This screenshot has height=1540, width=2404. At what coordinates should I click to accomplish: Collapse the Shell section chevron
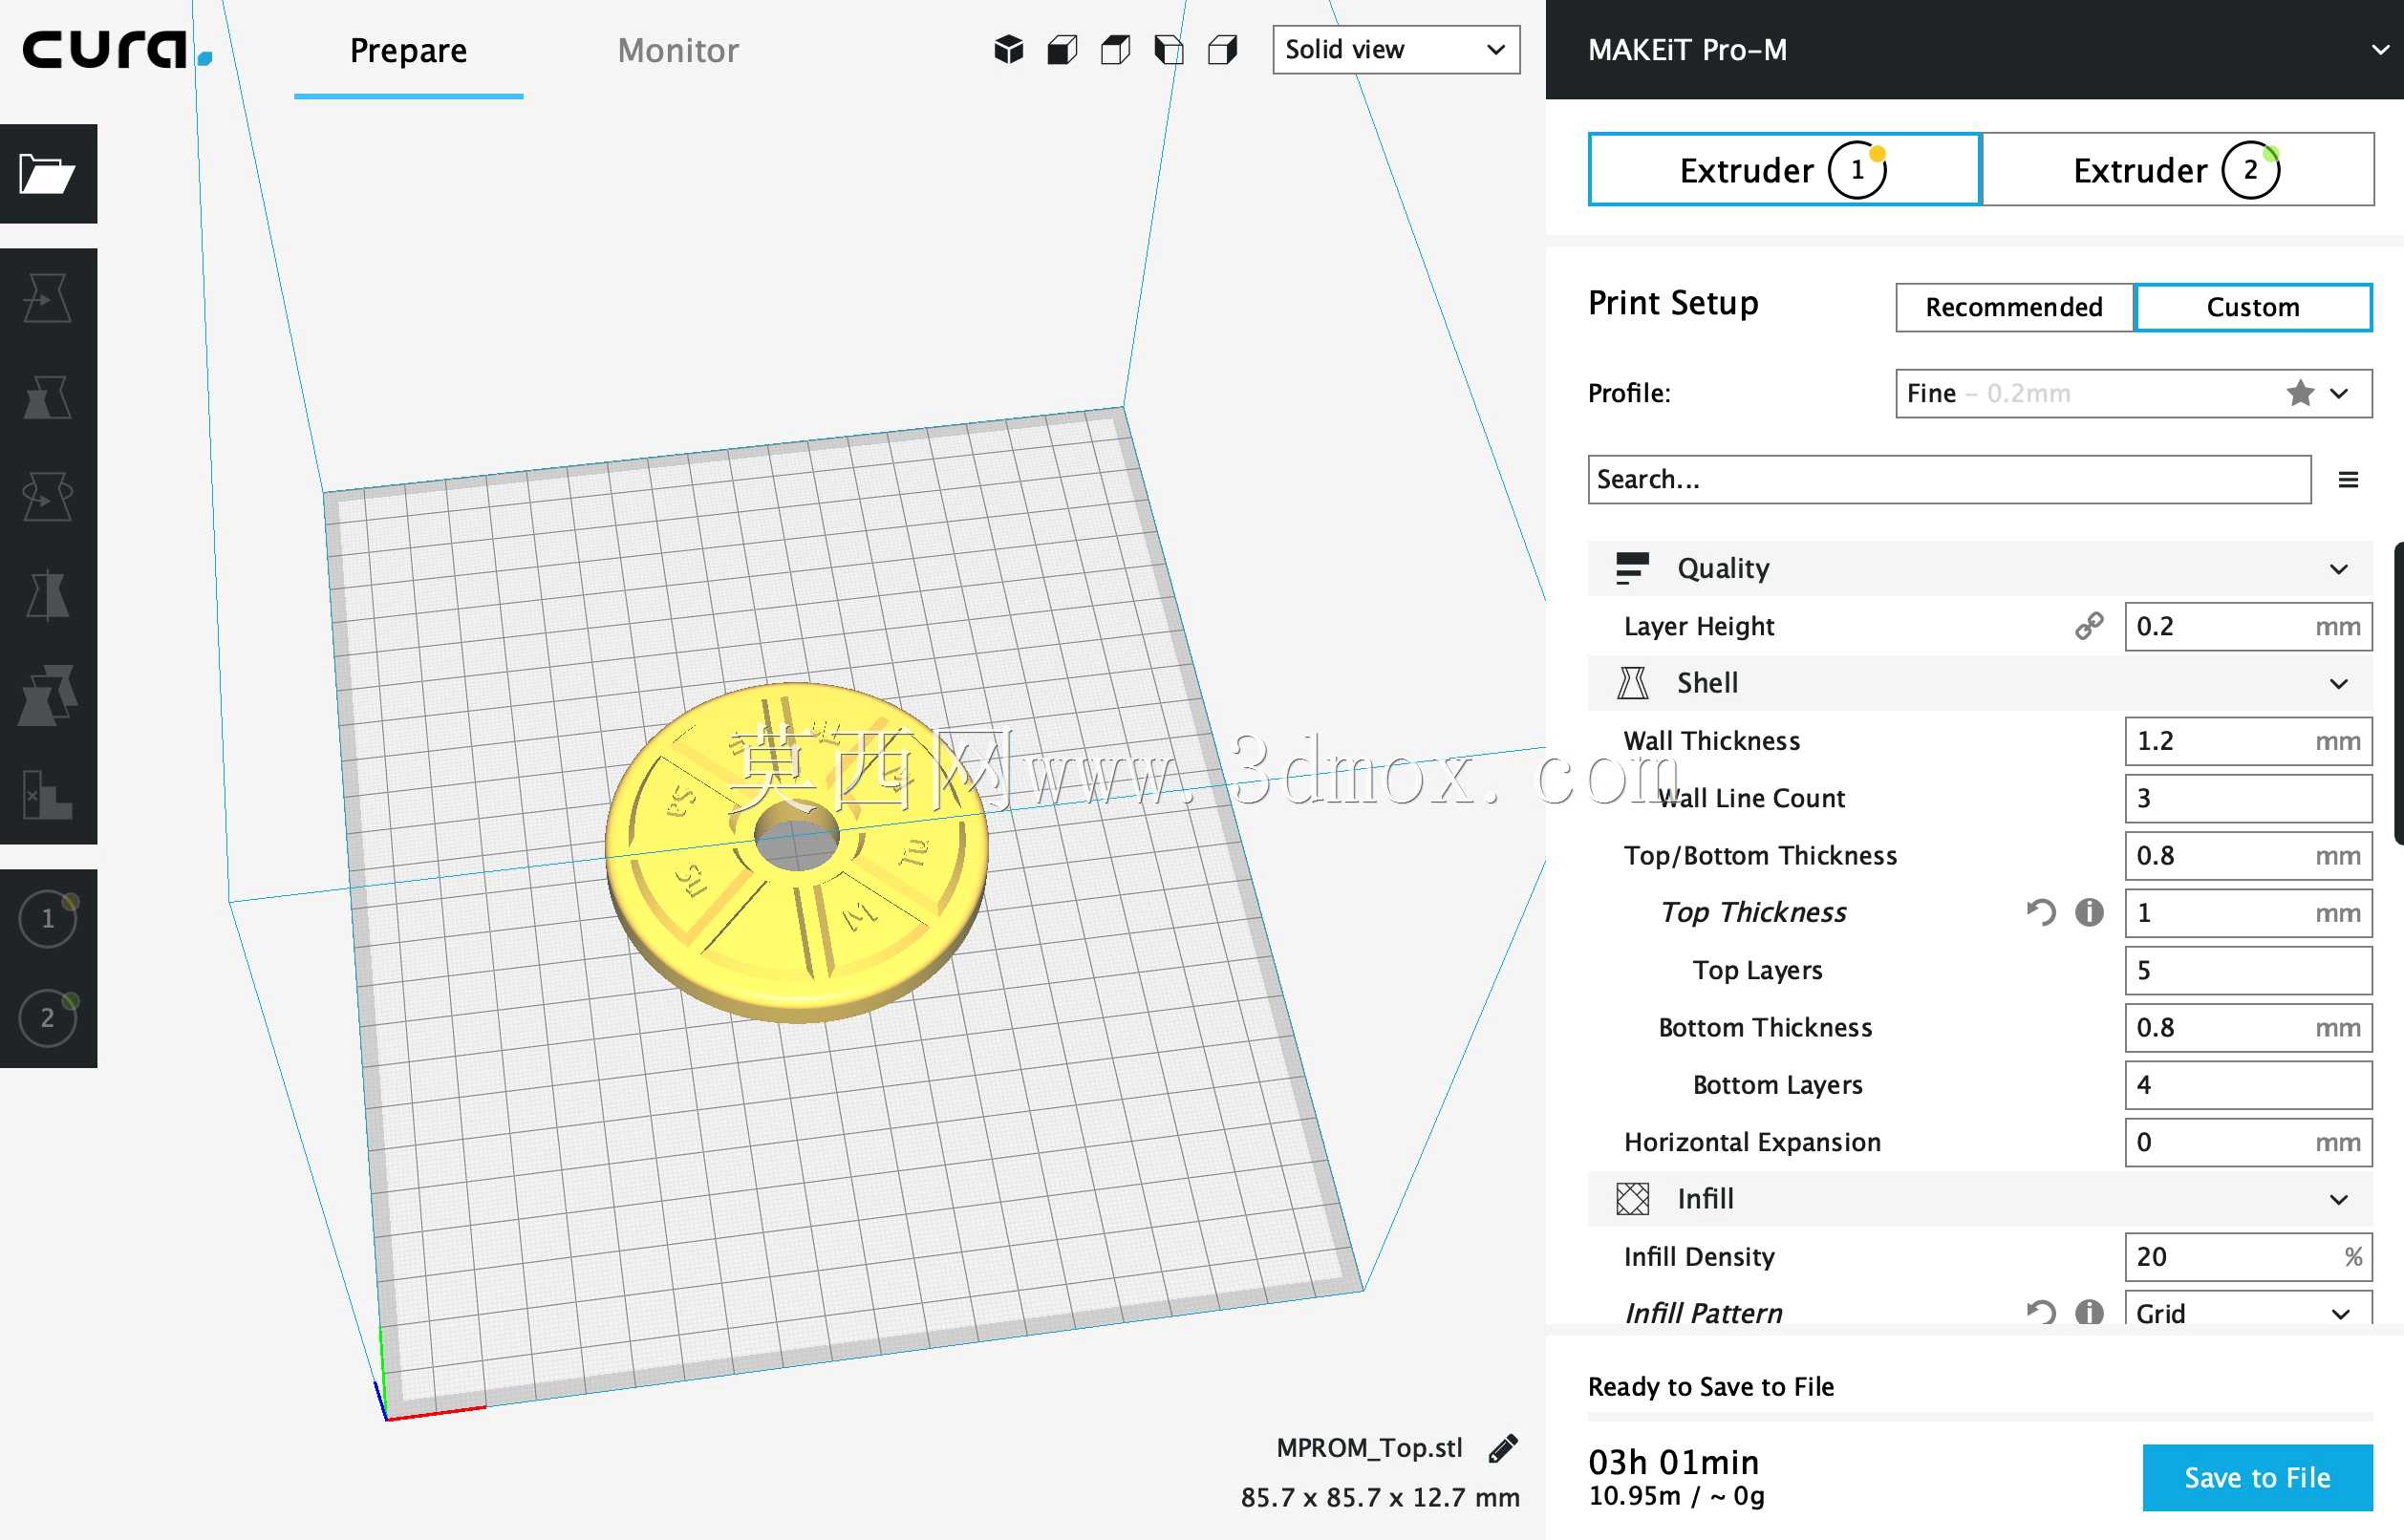click(x=2338, y=684)
